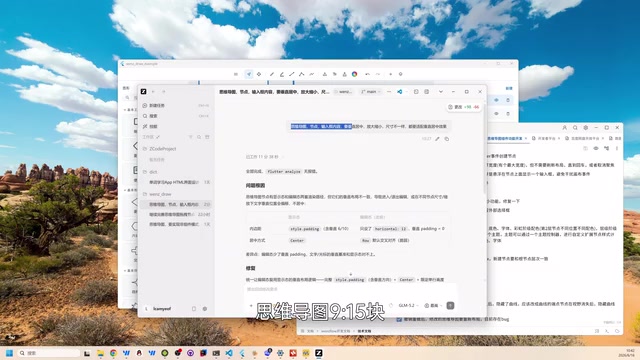Open Chrome from the taskbar
Screen dimensions: 640x360
coord(113,353)
